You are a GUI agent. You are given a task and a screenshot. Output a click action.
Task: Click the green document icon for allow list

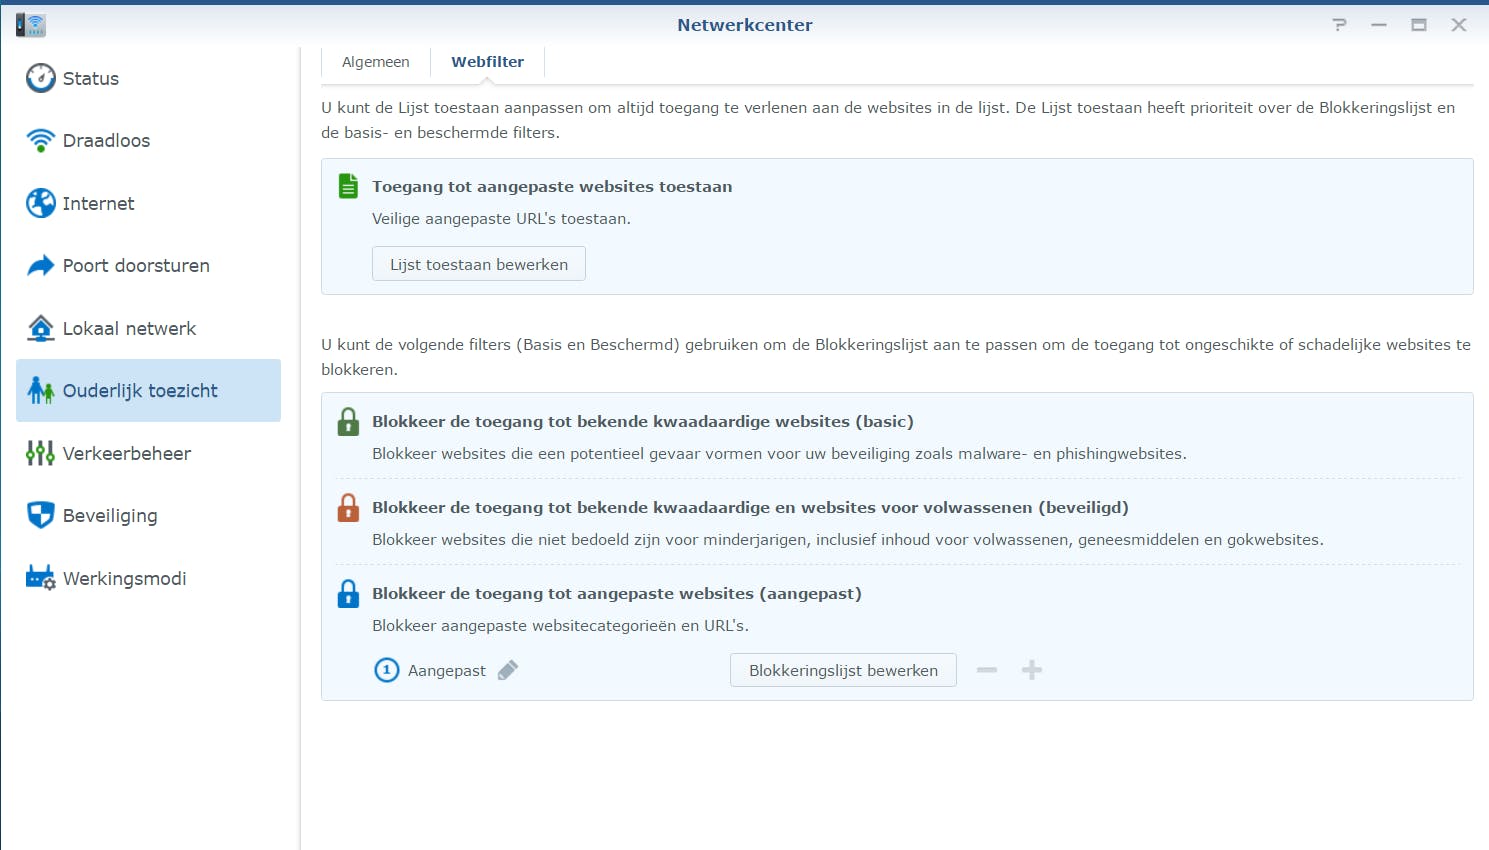tap(348, 186)
